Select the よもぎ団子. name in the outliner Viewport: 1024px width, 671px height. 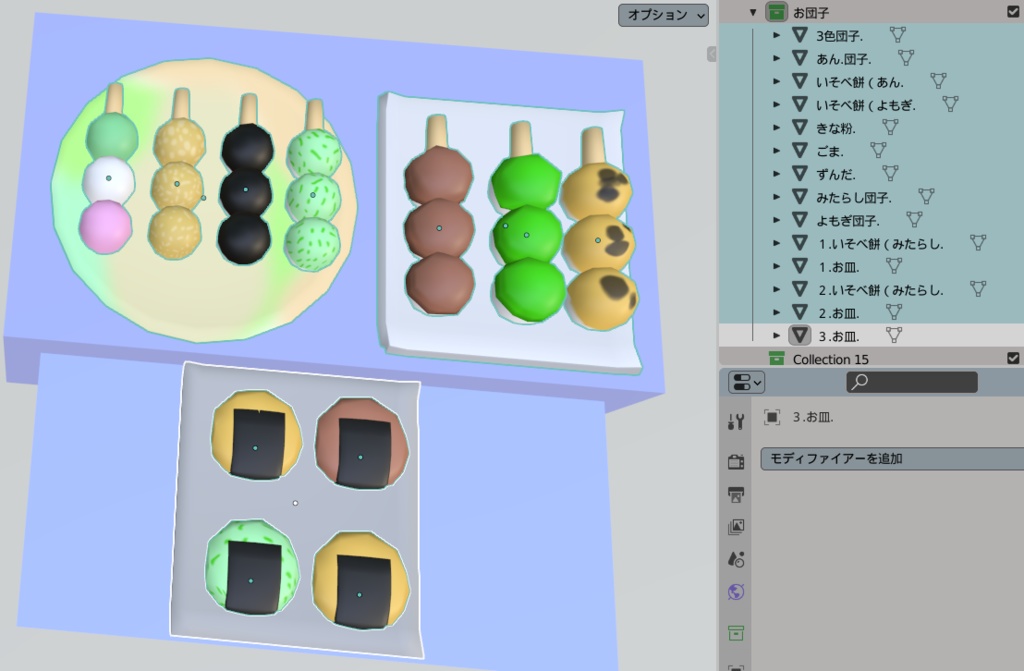click(x=848, y=221)
